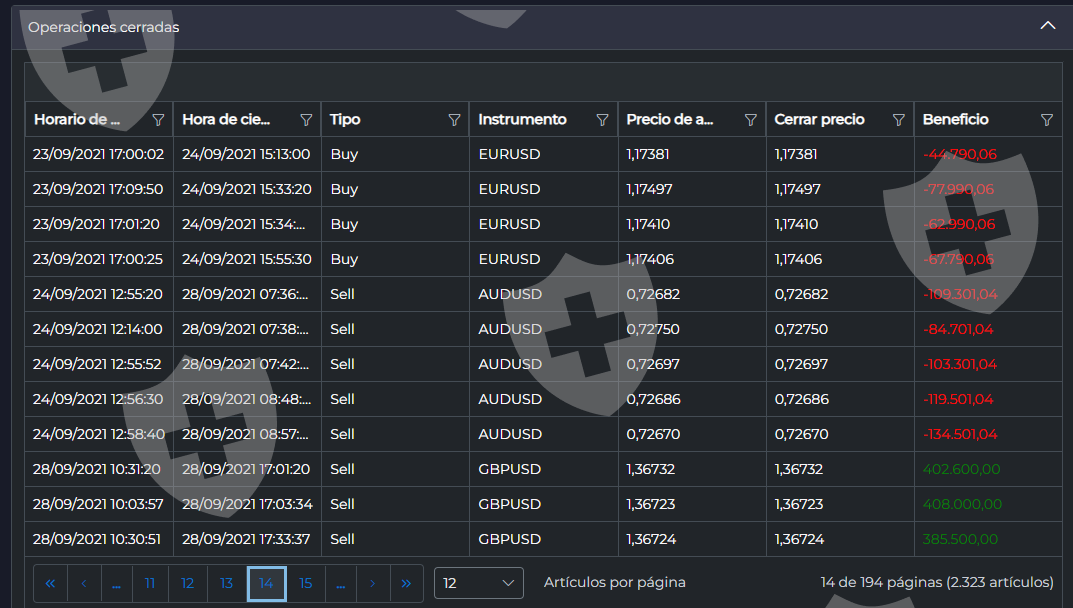Switch to page 13

(x=227, y=583)
